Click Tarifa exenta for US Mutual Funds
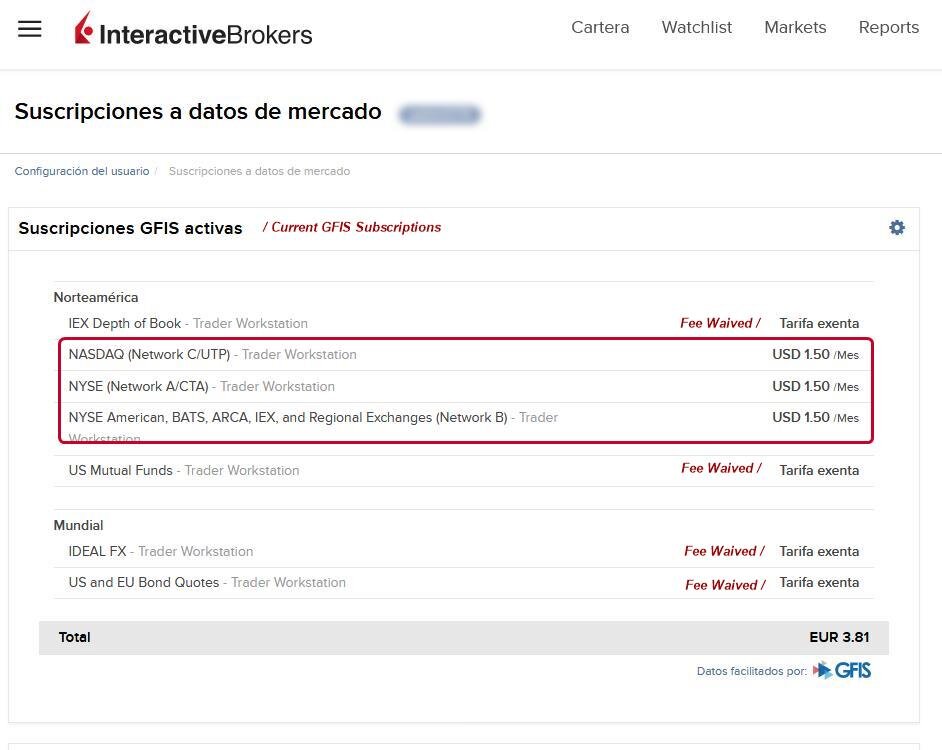This screenshot has width=942, height=750. (819, 471)
